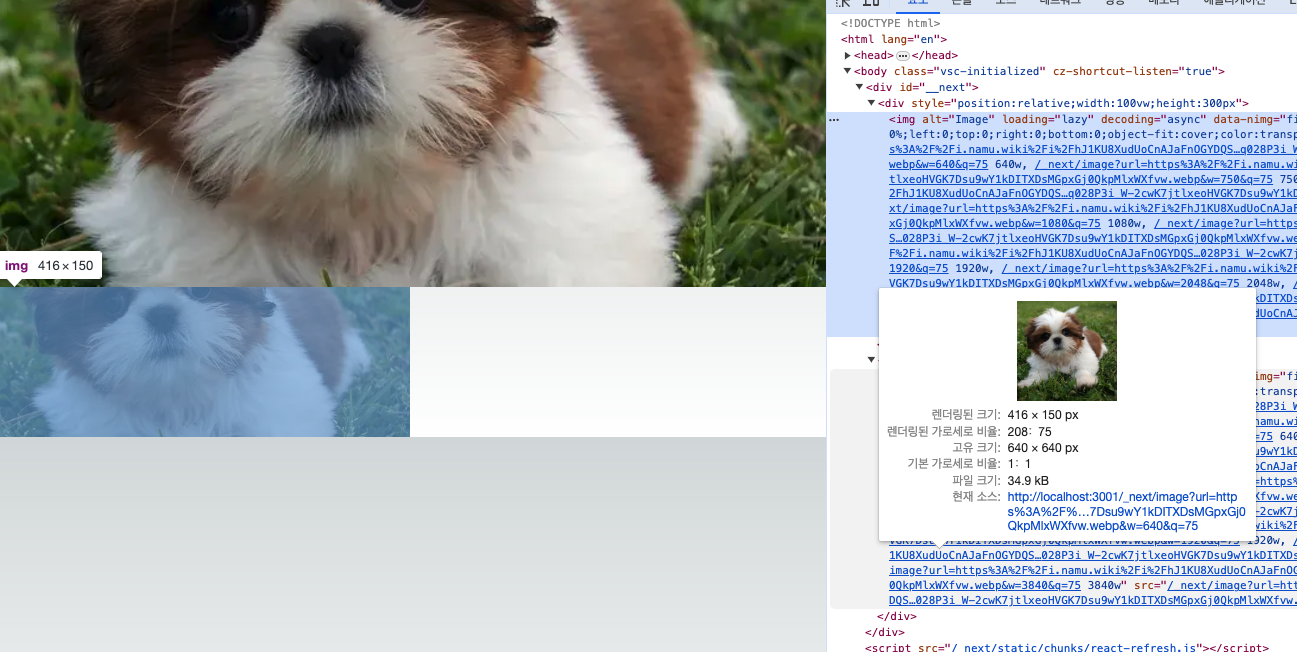This screenshot has width=1297, height=652.
Task: Select the <!DOCTYPE html> line
Action: point(890,23)
